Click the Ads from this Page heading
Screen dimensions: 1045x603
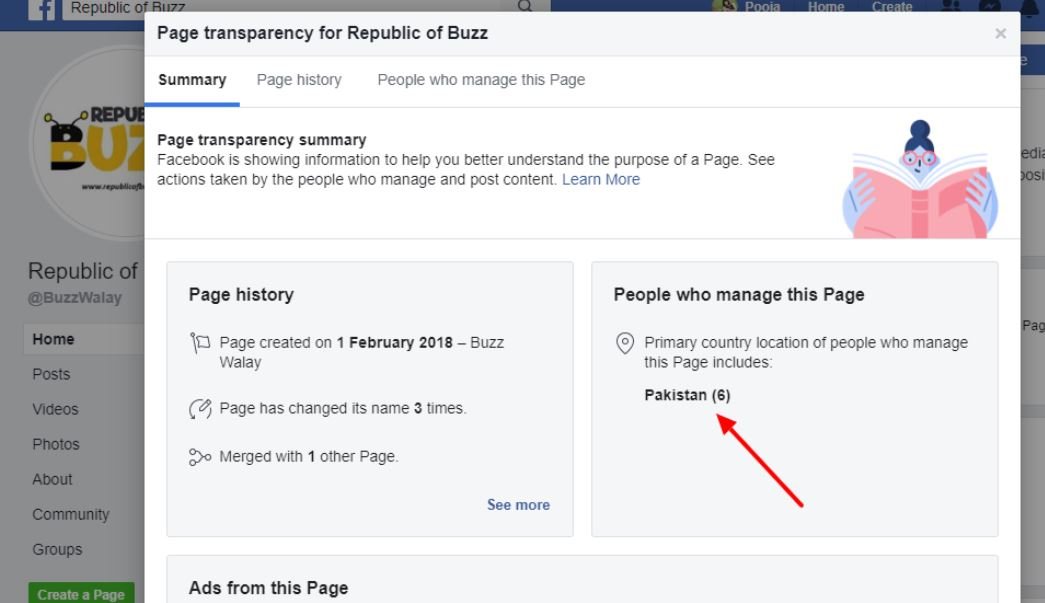pos(268,588)
